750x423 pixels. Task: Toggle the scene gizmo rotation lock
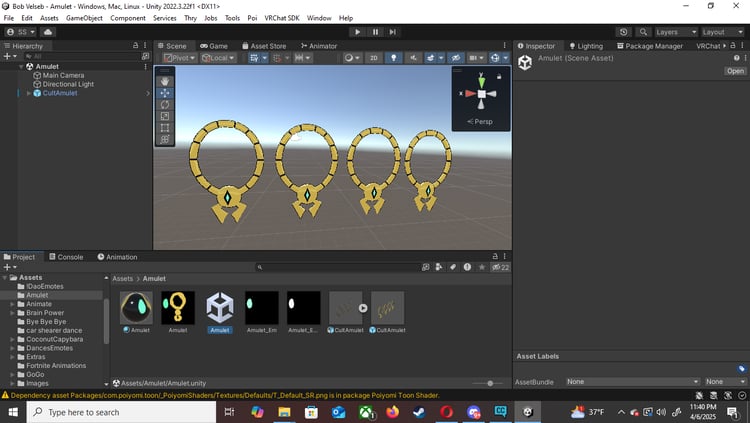[x=499, y=76]
